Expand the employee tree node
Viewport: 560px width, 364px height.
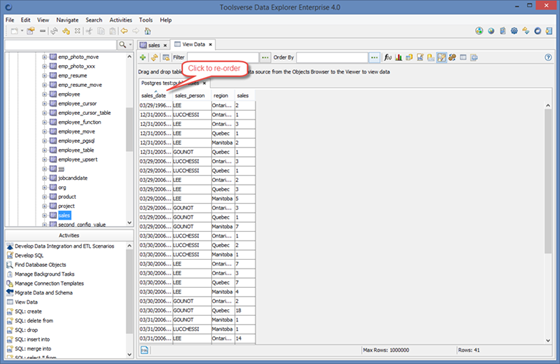[x=45, y=94]
